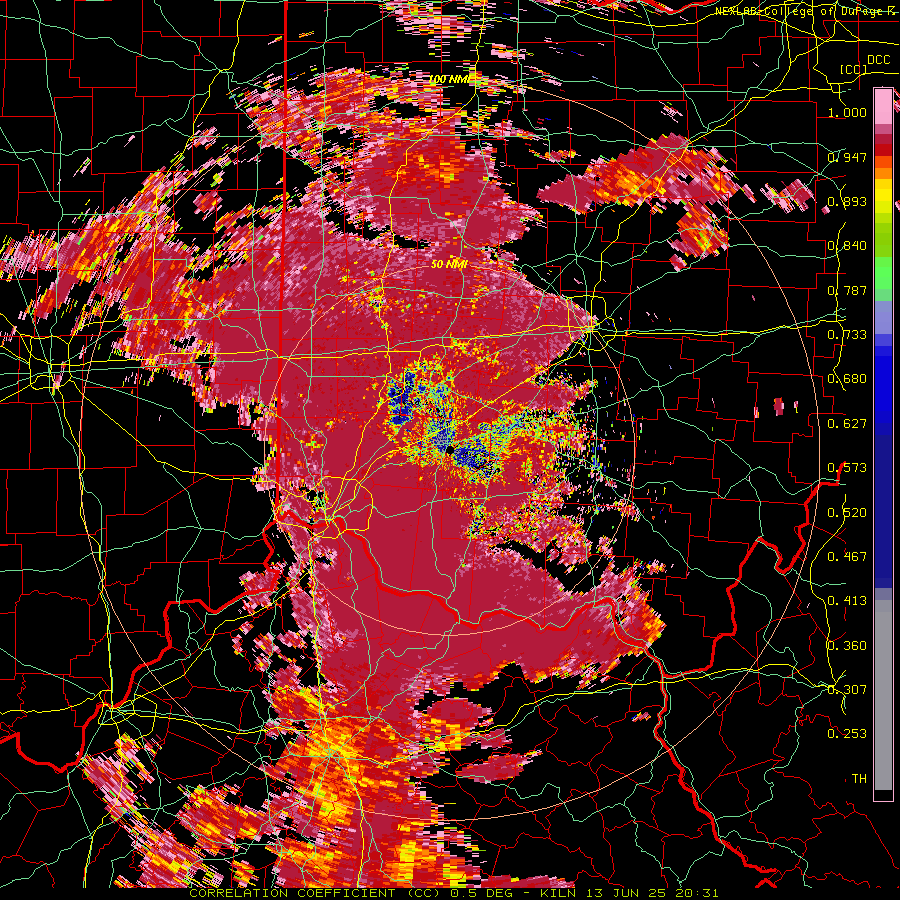The height and width of the screenshot is (900, 900).
Task: Click the 100 NMI range ring label
Action: coord(449,79)
